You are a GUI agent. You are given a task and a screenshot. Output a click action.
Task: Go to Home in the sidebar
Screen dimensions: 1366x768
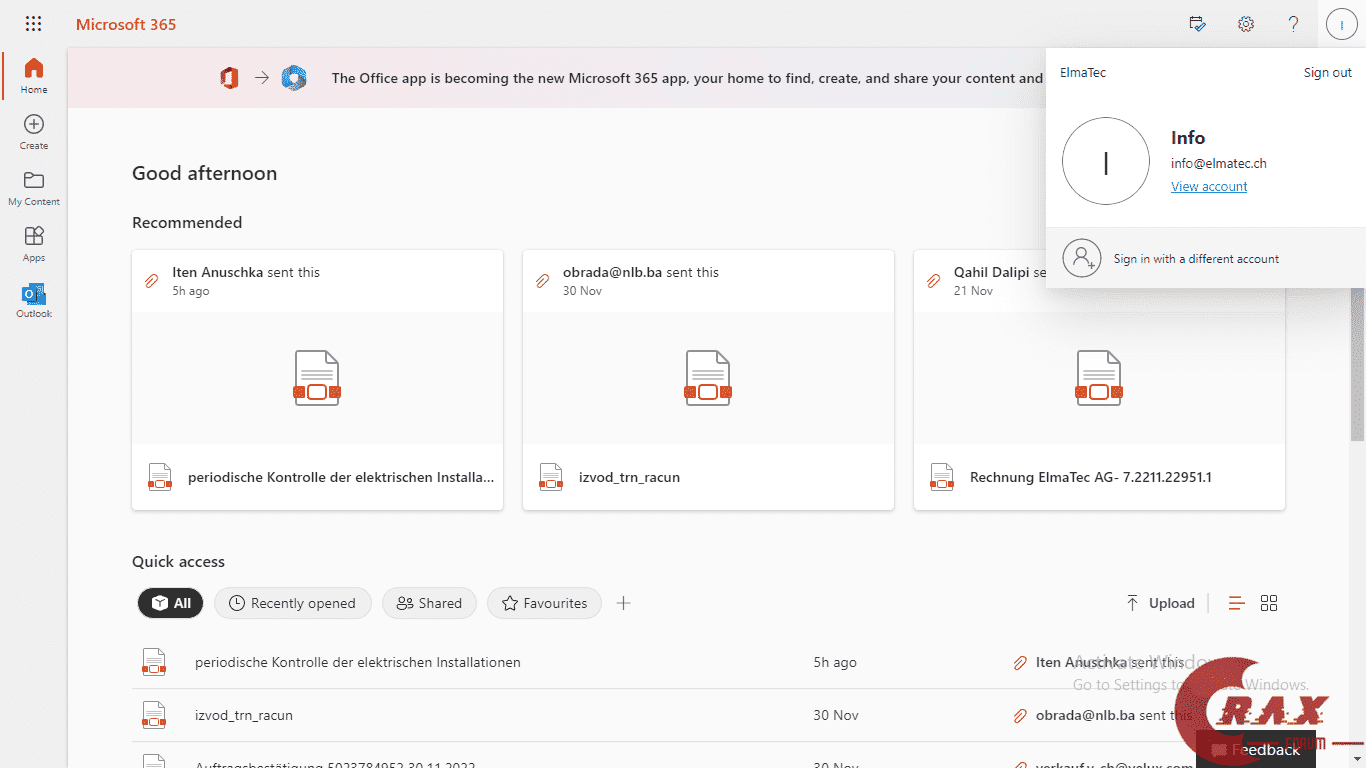click(34, 76)
